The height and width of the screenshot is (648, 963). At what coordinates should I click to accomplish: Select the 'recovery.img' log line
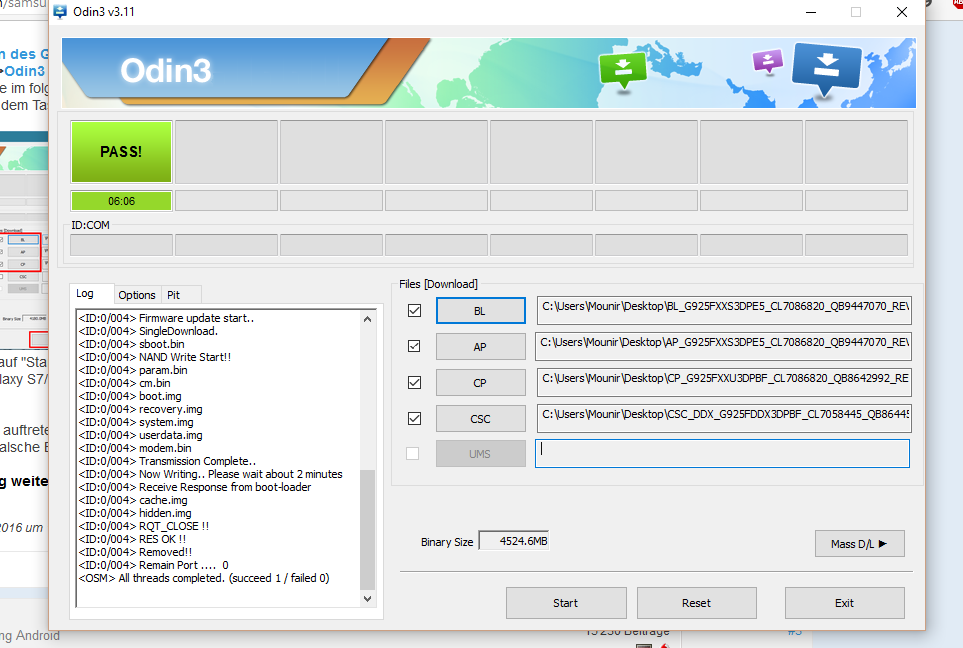140,409
